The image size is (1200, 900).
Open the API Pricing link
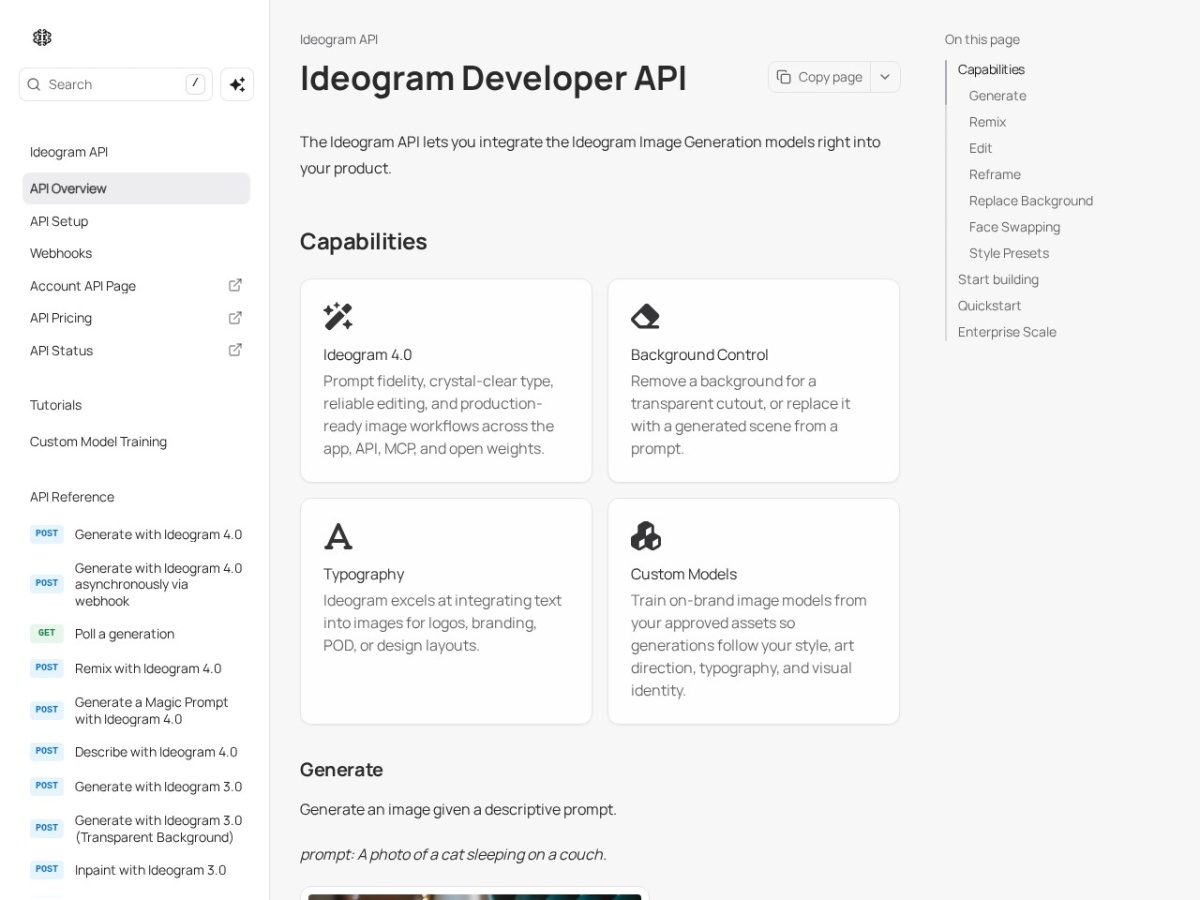136,318
